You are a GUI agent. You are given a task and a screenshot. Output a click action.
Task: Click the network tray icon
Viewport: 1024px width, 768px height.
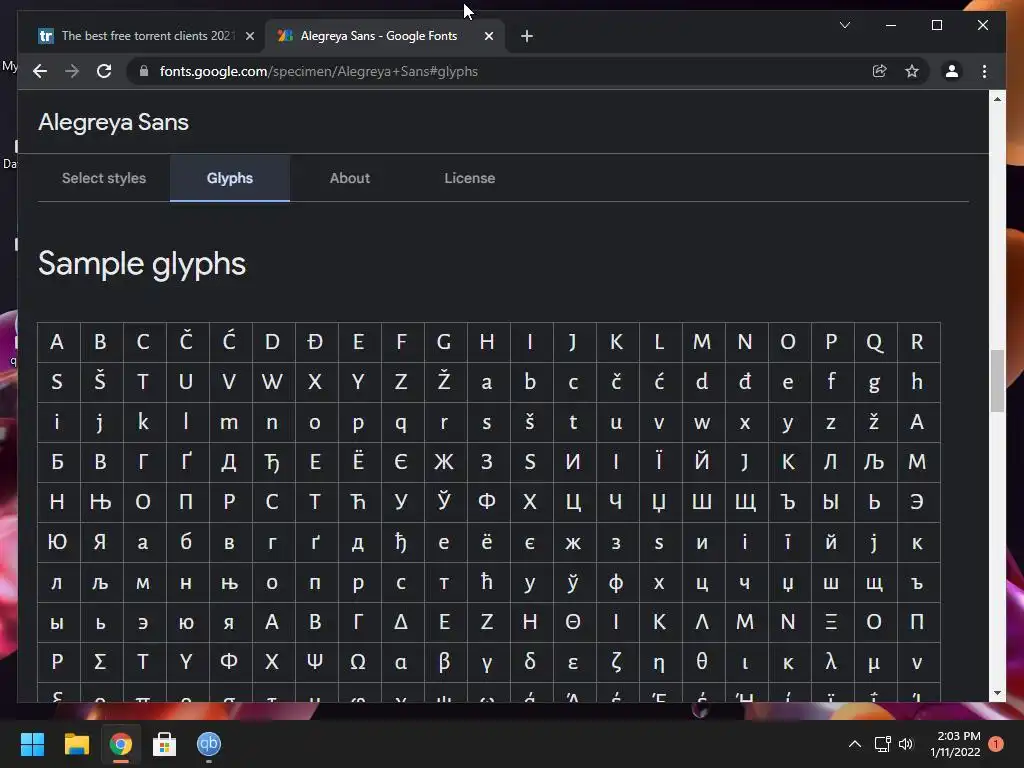882,744
